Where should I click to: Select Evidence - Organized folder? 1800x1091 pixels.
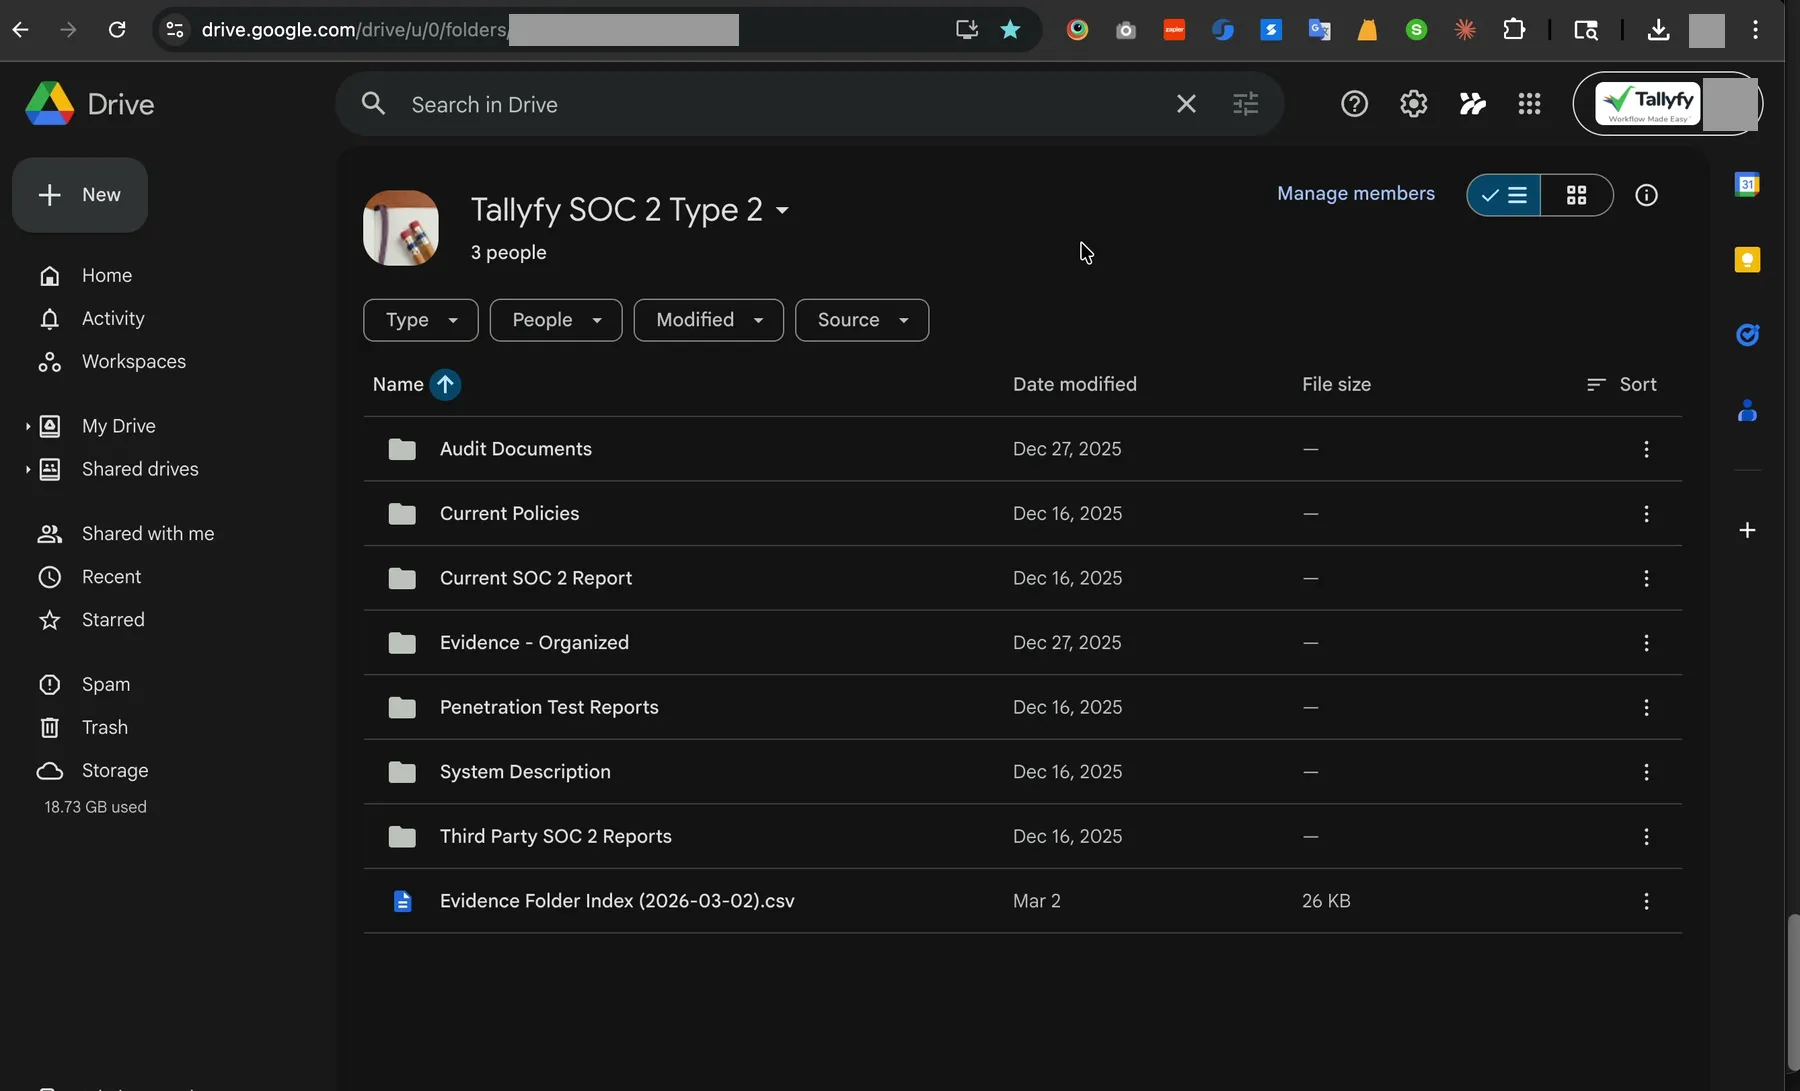tap(1022, 642)
